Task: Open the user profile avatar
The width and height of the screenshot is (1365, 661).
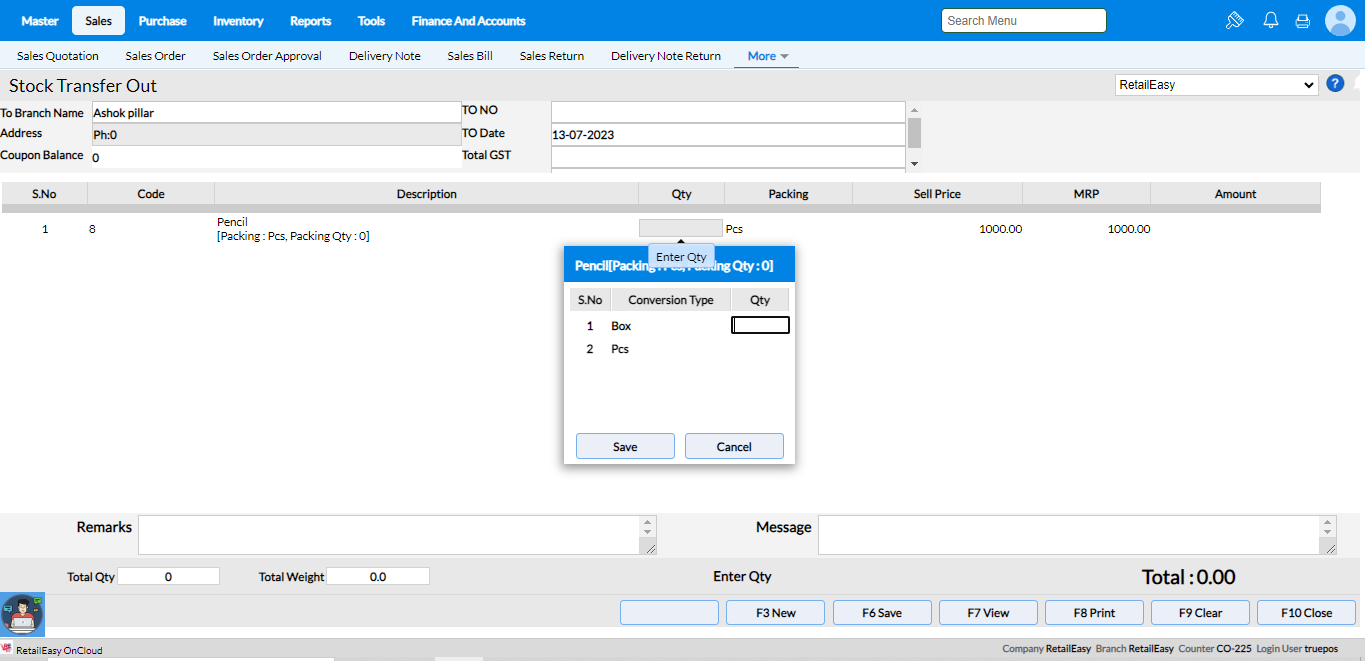Action: coord(1339,20)
